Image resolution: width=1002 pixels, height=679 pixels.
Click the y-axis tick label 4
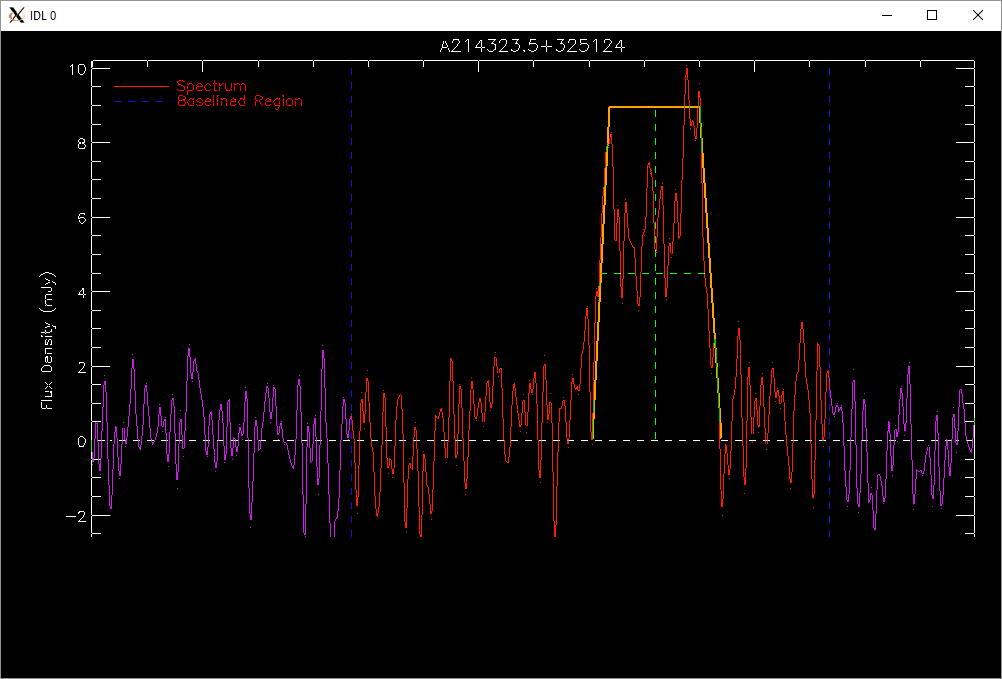coord(81,292)
